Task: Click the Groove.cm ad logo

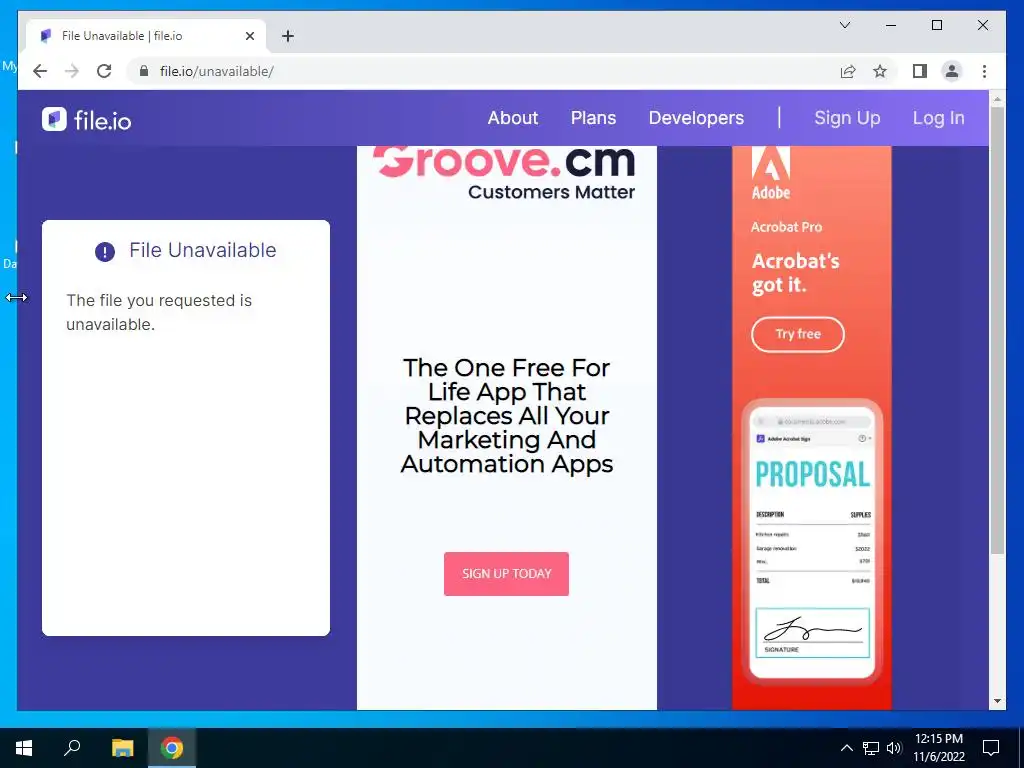Action: [504, 161]
